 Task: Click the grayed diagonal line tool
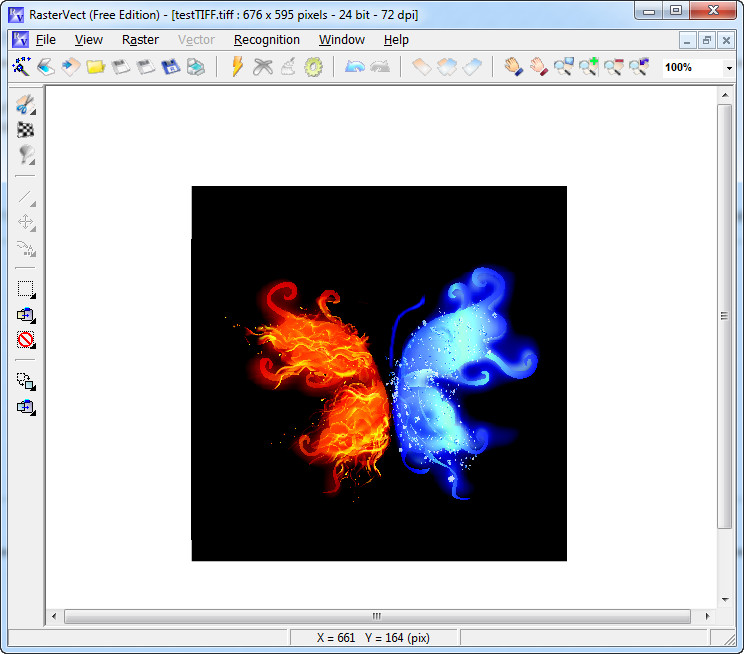click(x=26, y=197)
